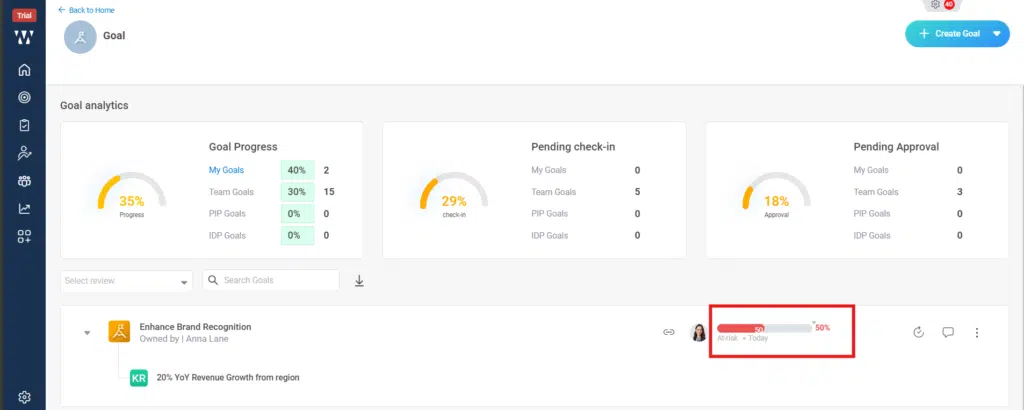The image size is (1024, 410).
Task: Open My Goals link in Goal Progress
Action: [226, 170]
